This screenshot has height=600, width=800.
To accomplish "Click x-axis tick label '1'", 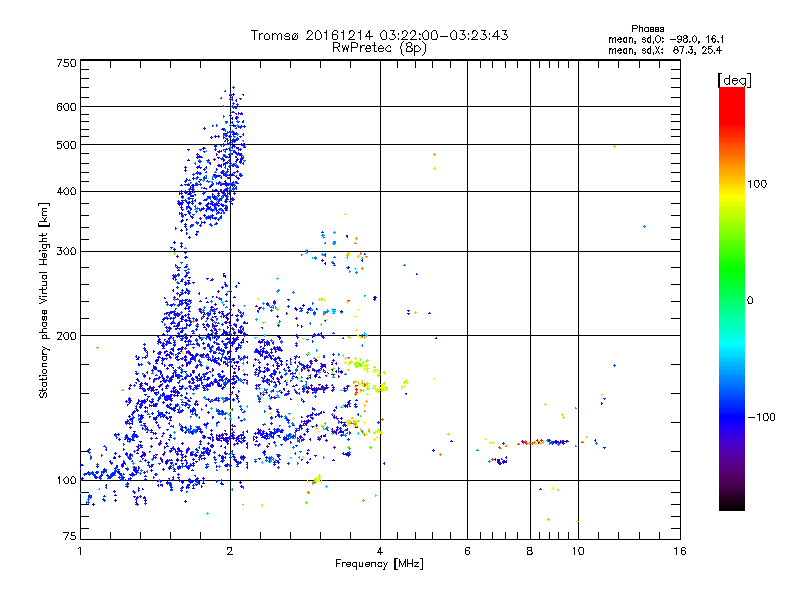I will 80,551.
